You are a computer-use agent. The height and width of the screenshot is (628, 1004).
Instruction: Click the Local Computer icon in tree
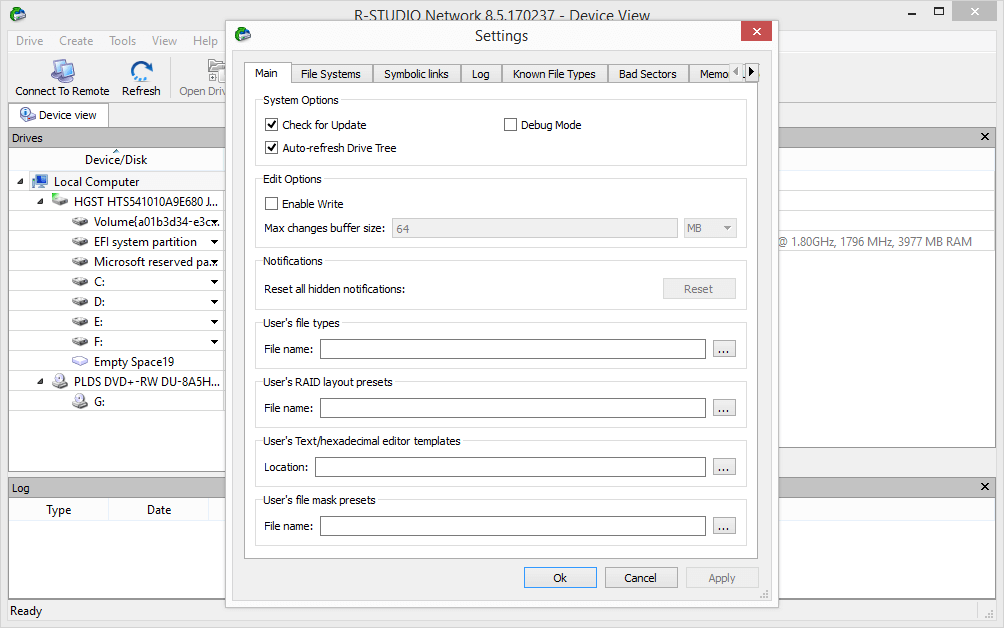point(40,181)
